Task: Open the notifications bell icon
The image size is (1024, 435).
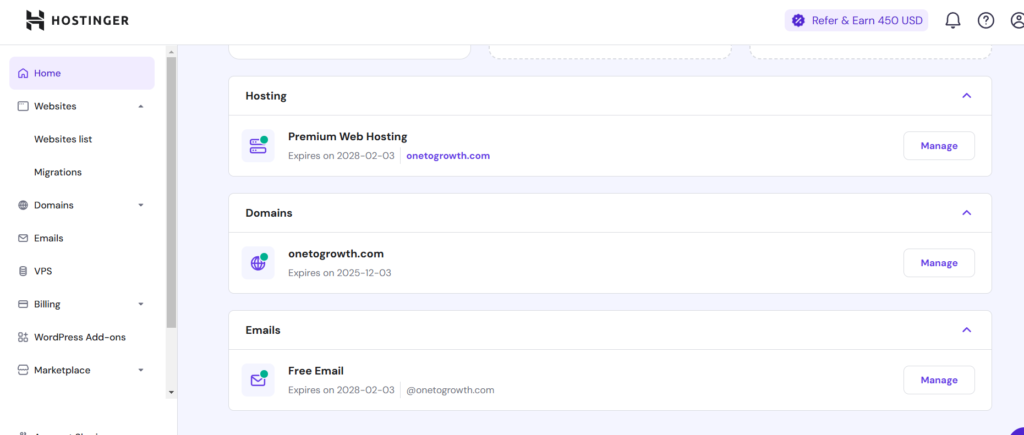Action: (x=952, y=20)
